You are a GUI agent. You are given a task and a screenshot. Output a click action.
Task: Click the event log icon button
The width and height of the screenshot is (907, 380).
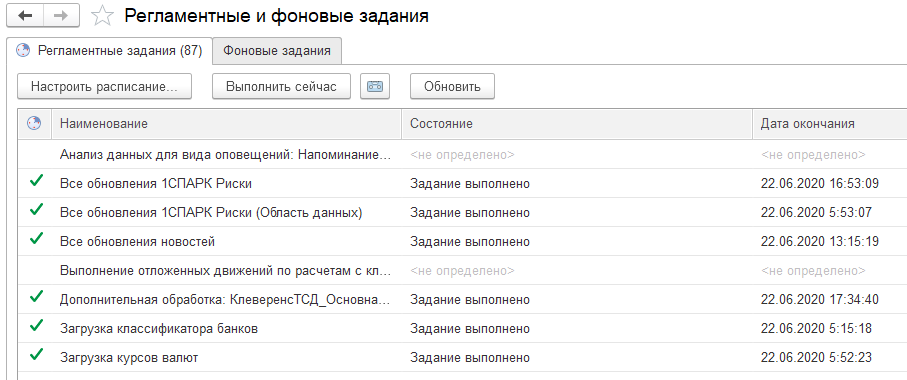[375, 87]
